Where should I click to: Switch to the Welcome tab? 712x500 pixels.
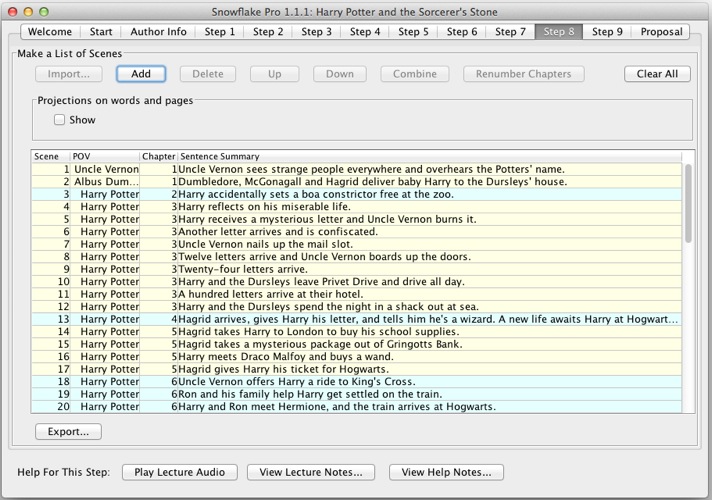click(x=50, y=32)
